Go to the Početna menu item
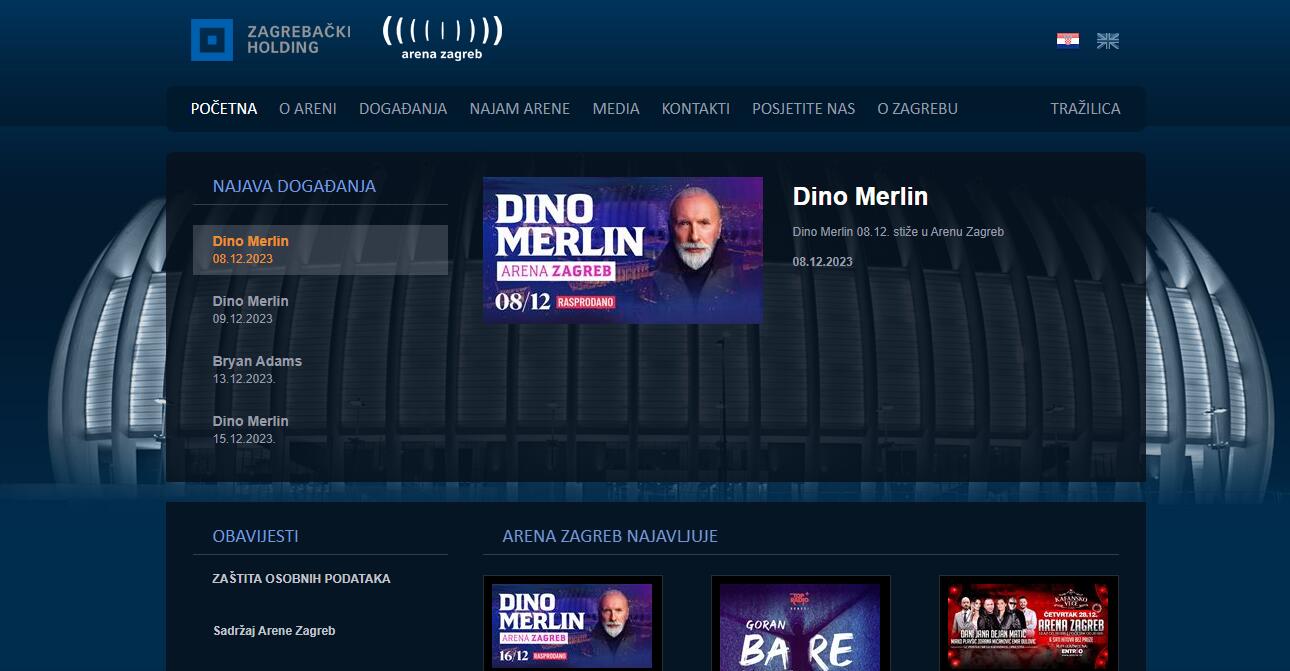Screen dimensions: 1290x671 (224, 109)
